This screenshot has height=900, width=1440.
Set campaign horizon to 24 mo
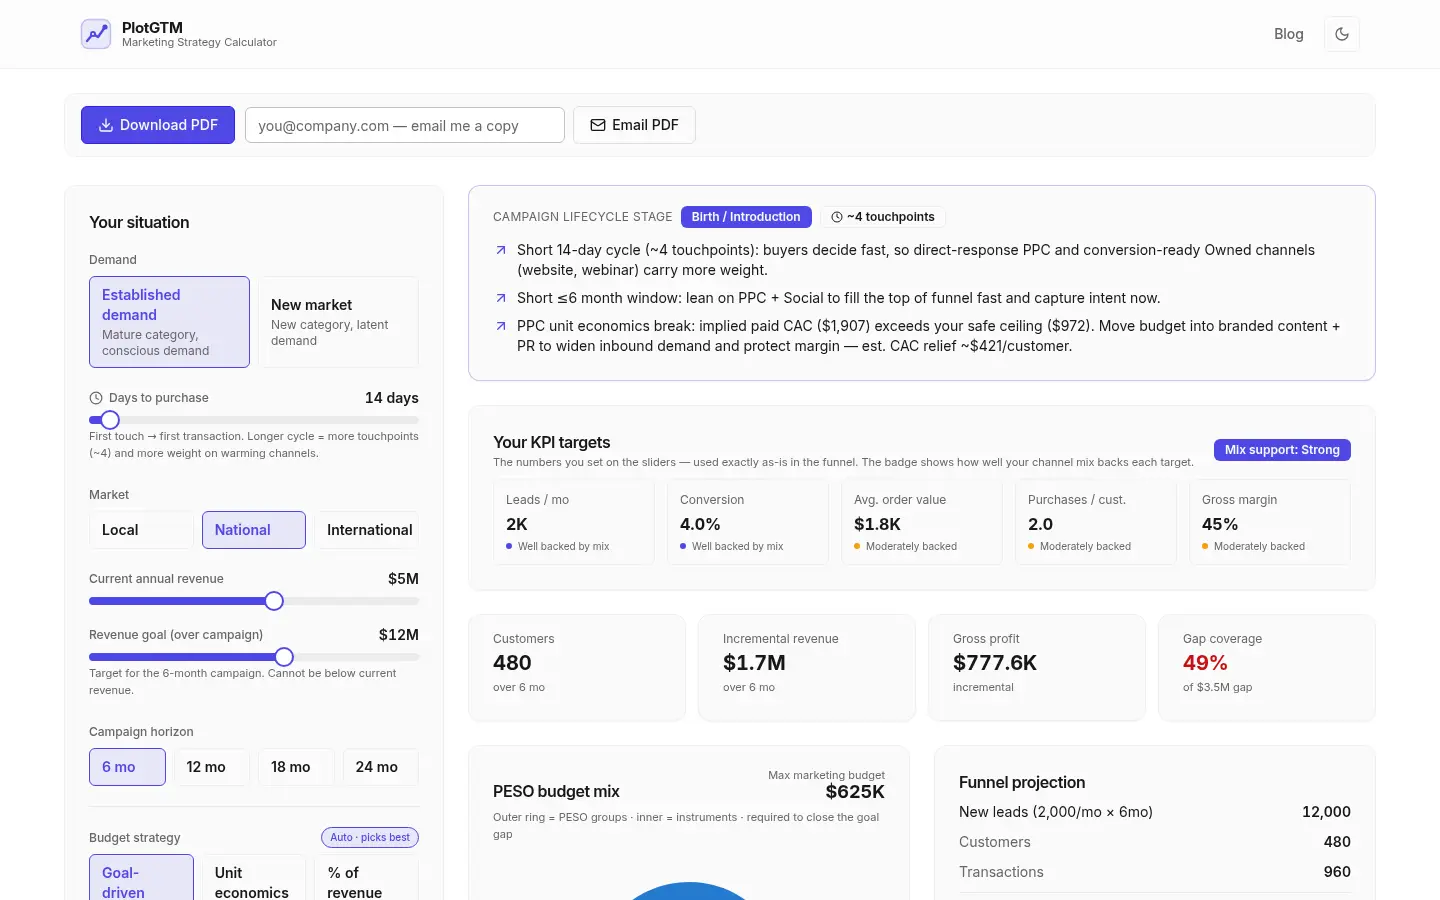point(381,767)
